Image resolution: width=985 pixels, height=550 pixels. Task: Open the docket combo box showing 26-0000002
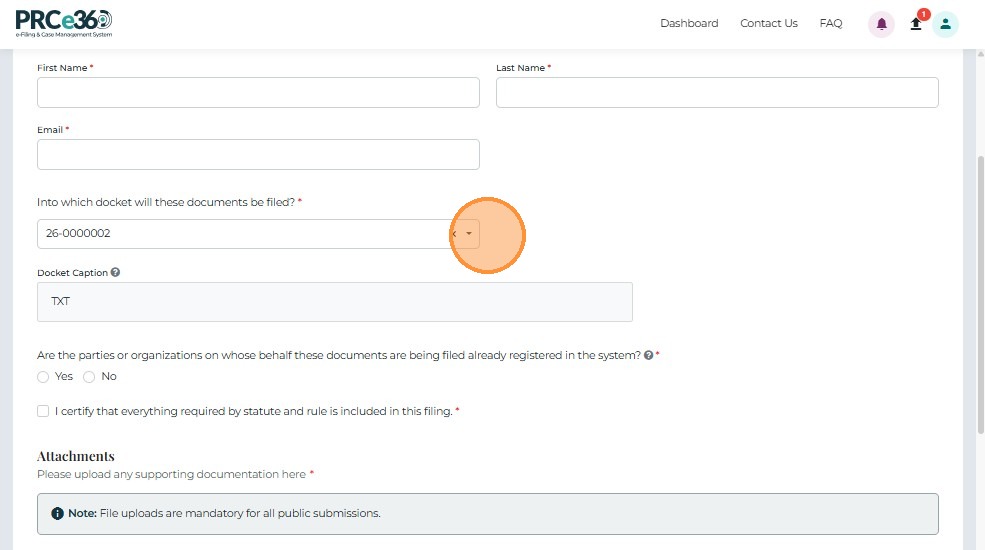[x=240, y=234]
